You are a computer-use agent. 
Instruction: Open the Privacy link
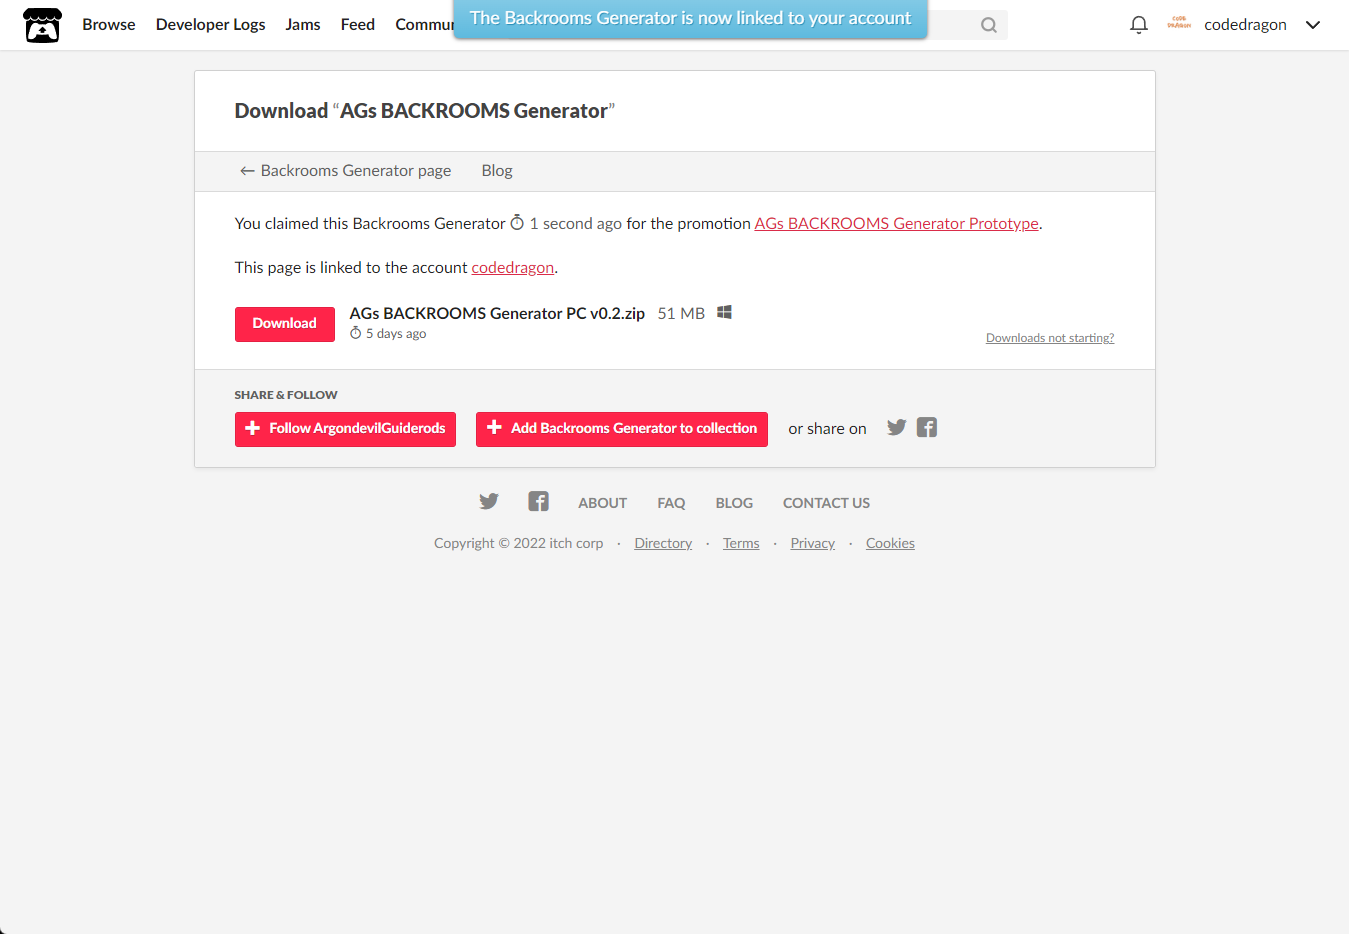point(812,543)
